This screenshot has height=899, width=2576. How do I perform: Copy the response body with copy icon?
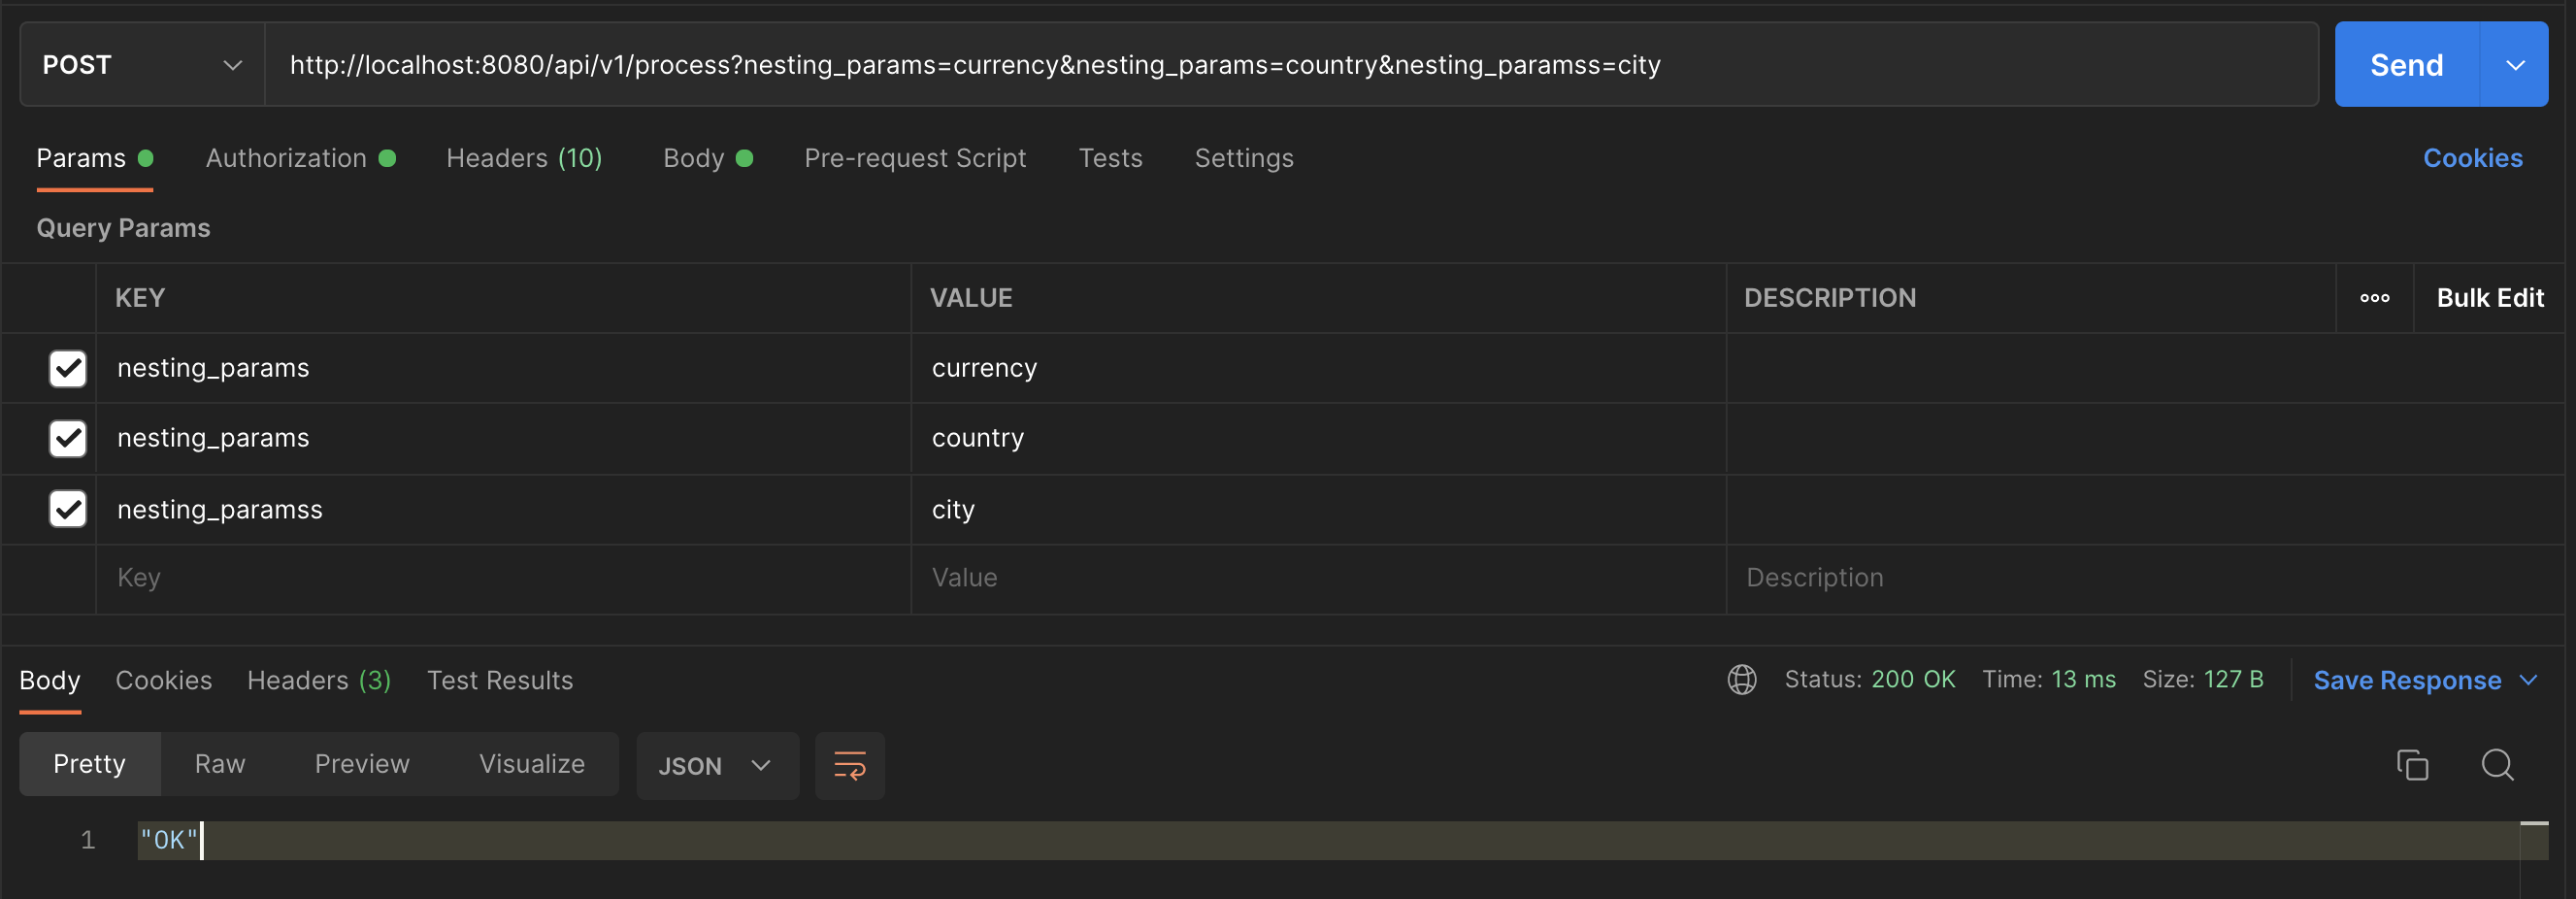tap(2412, 765)
